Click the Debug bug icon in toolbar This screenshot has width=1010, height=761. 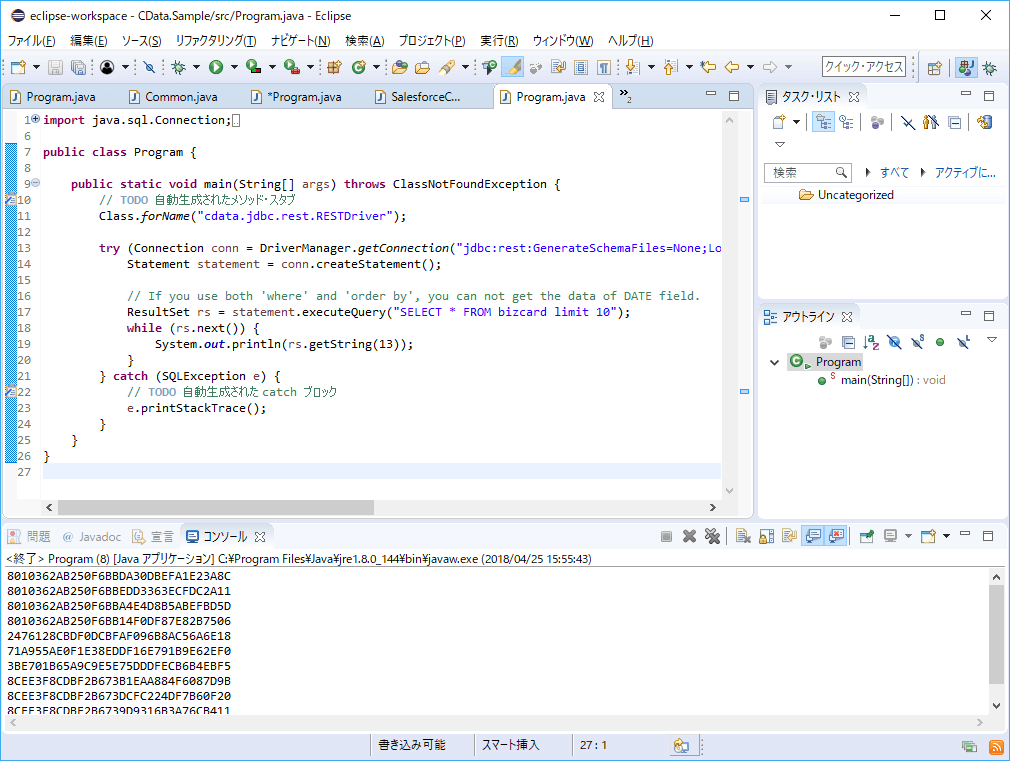177,67
